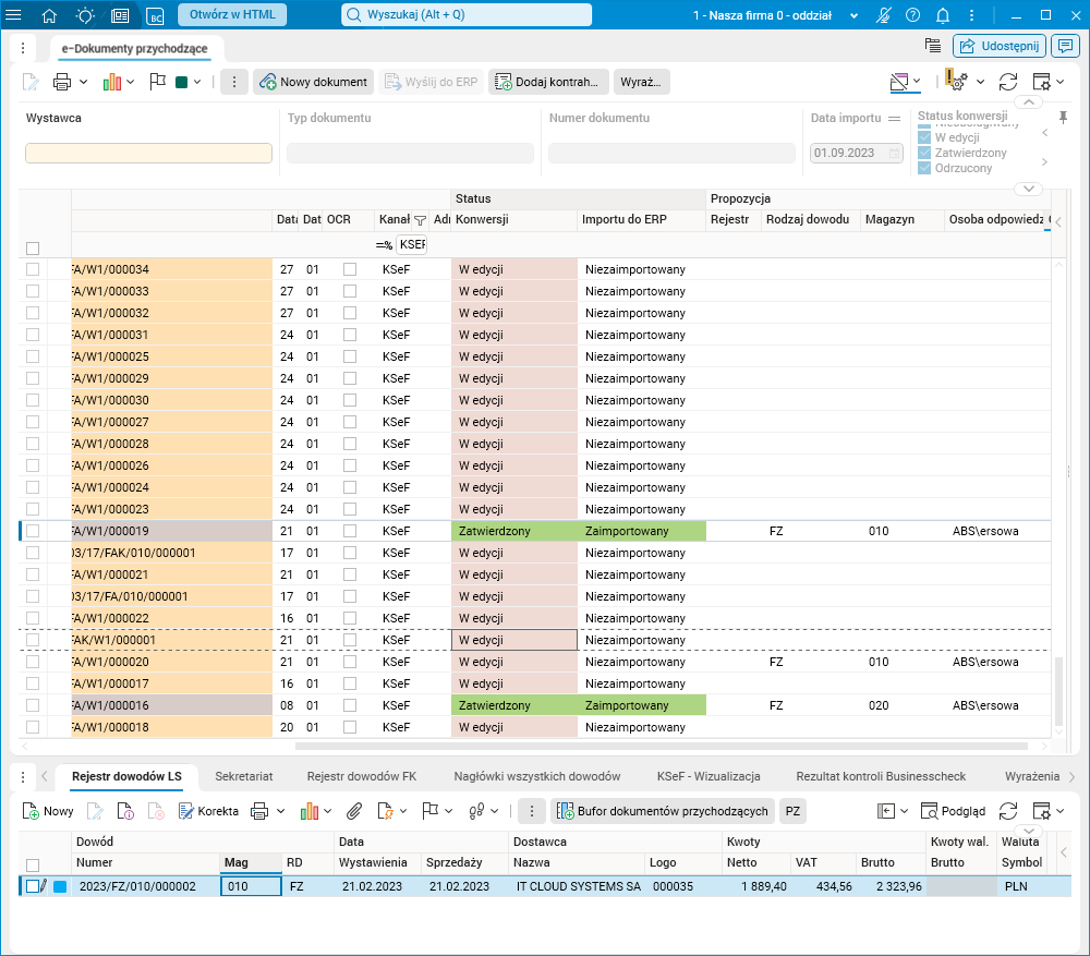Toggle the 'Zatwierdzony' status filter checkbox
Viewport: 1090px width, 956px height.
point(924,153)
